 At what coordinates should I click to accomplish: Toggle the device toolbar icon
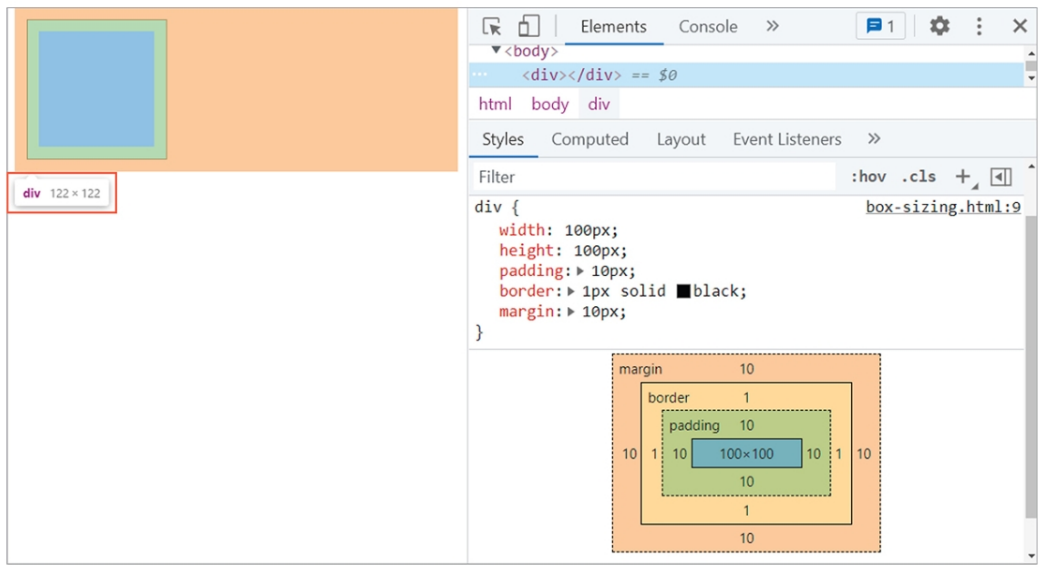coord(528,27)
